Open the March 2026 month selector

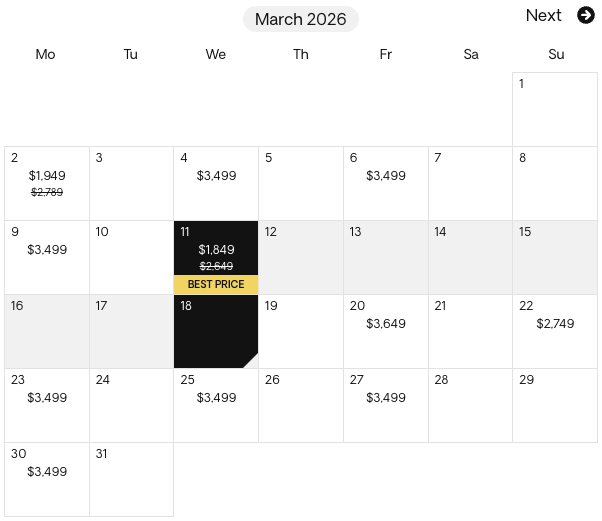(x=301, y=19)
